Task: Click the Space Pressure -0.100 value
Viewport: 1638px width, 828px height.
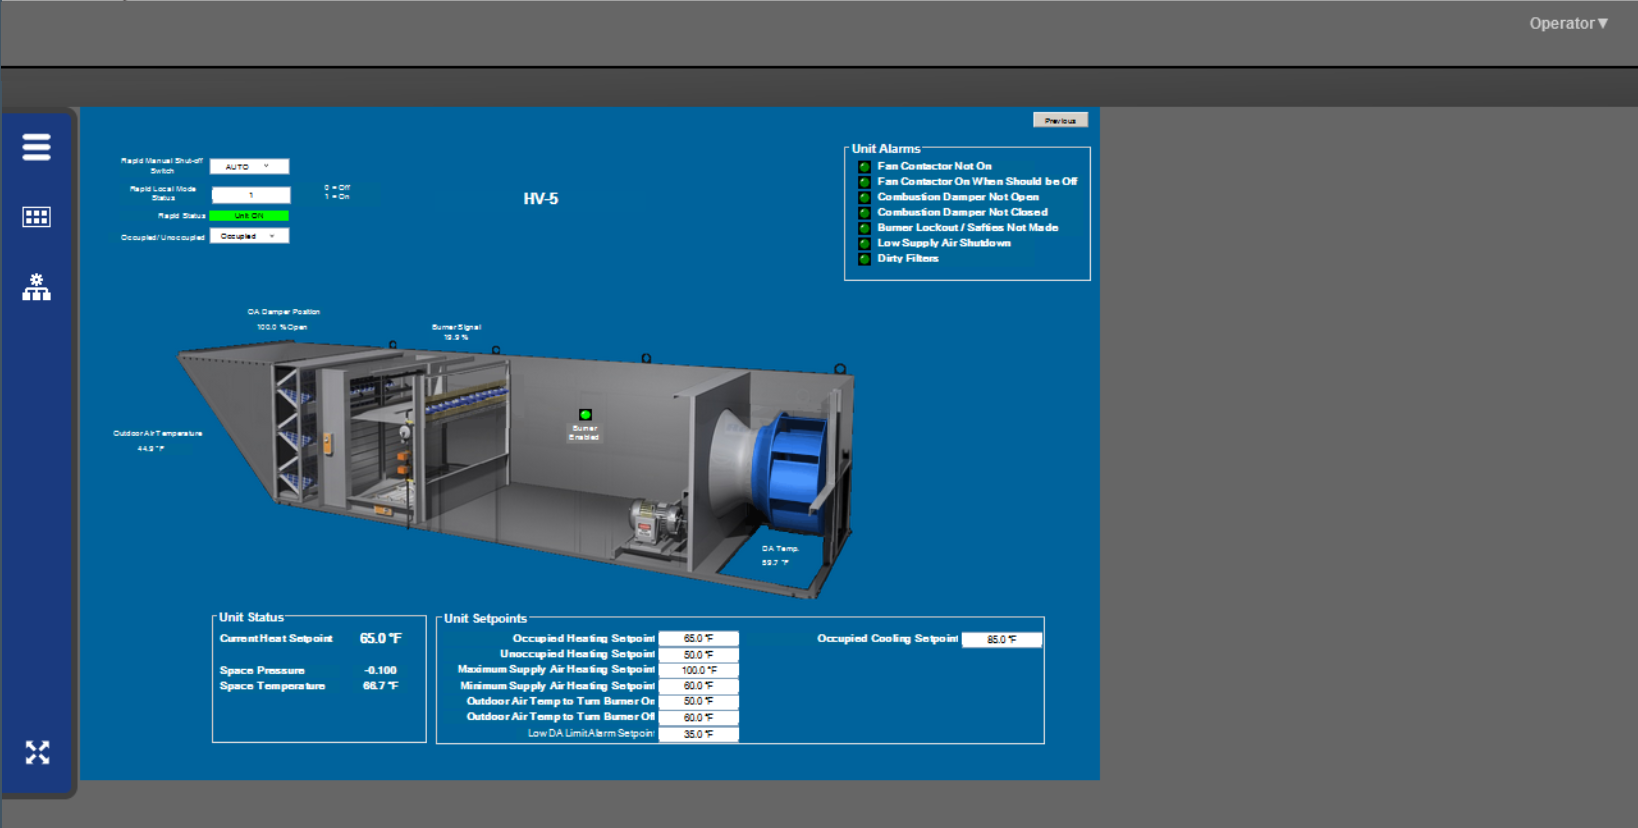Action: point(381,670)
